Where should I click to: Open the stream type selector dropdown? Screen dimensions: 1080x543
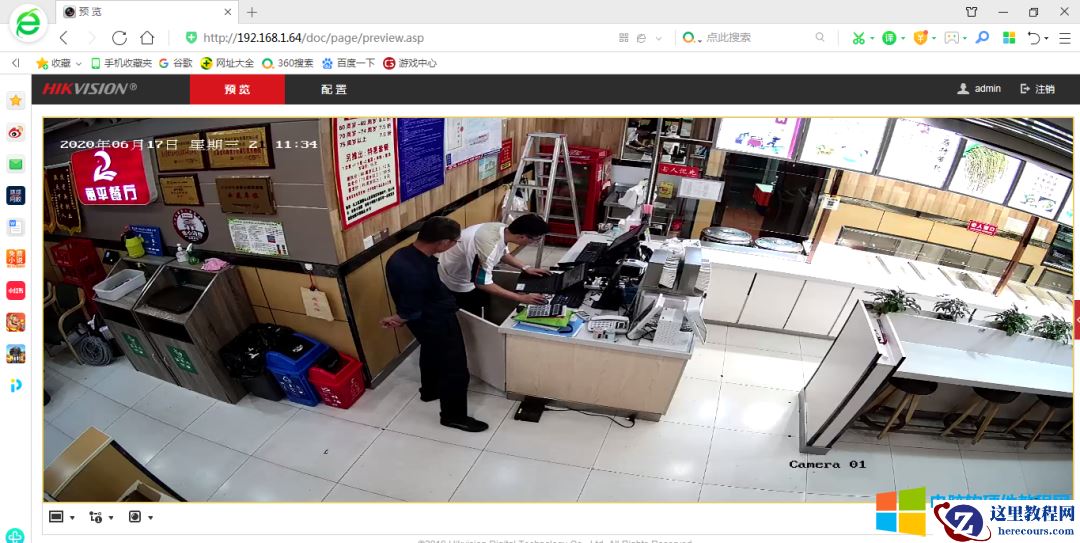point(101,517)
